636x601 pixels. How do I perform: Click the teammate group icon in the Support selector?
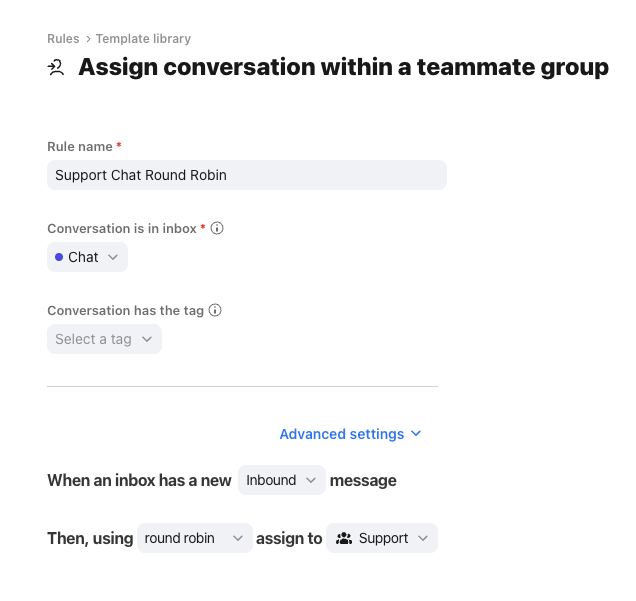[344, 538]
